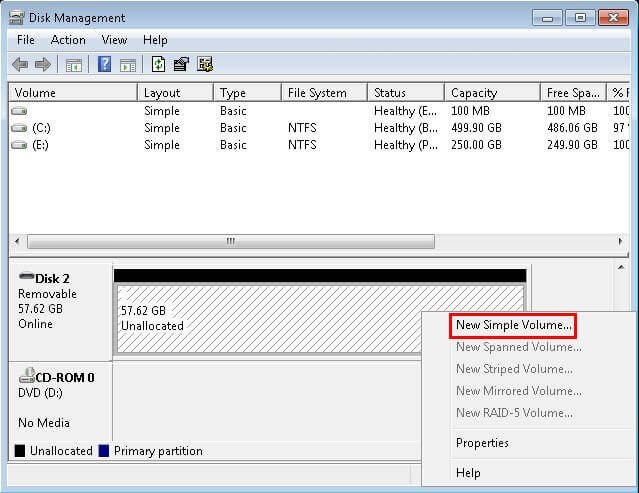
Task: Sort by the Layout column header
Action: click(x=175, y=92)
